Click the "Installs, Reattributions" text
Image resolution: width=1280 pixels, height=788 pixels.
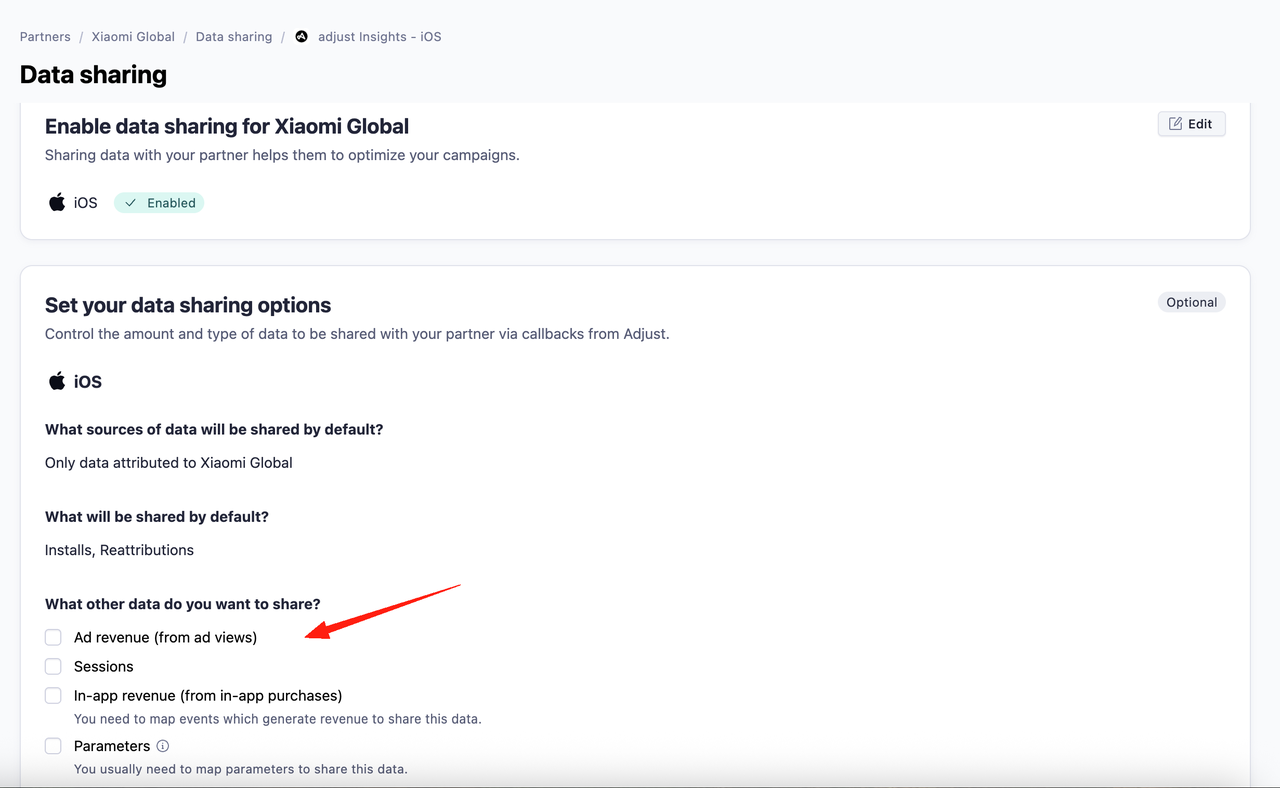119,550
